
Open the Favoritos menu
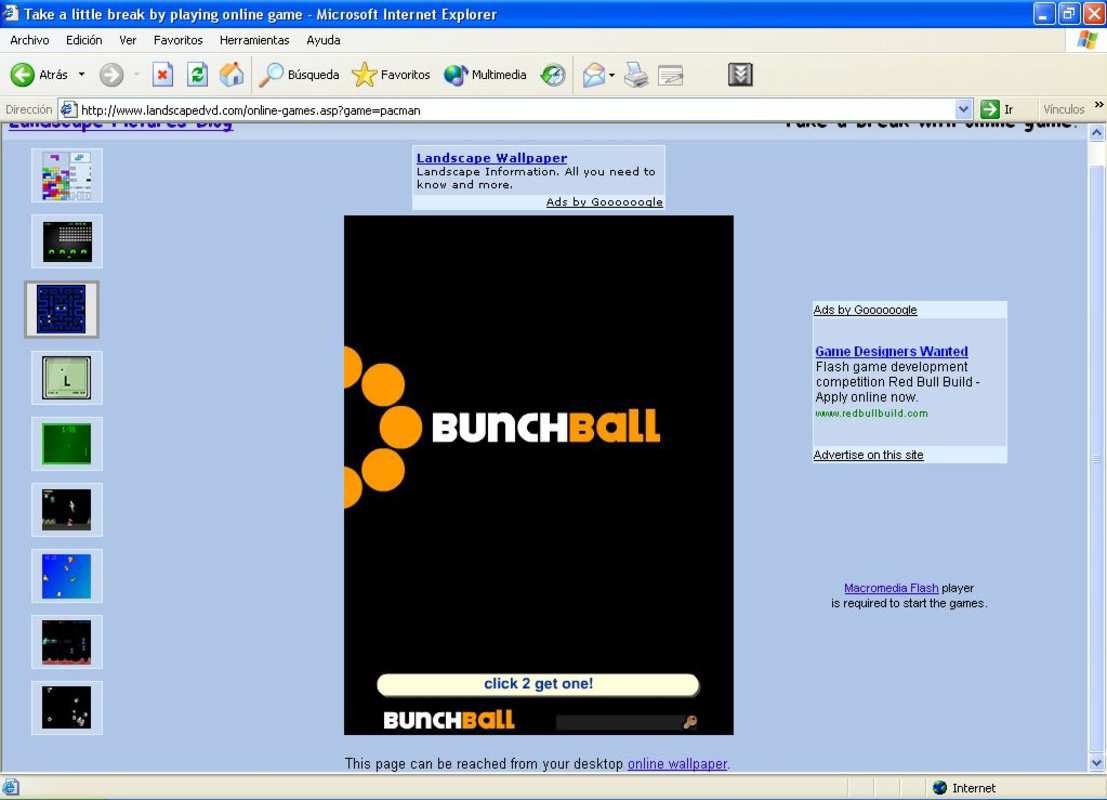click(178, 40)
